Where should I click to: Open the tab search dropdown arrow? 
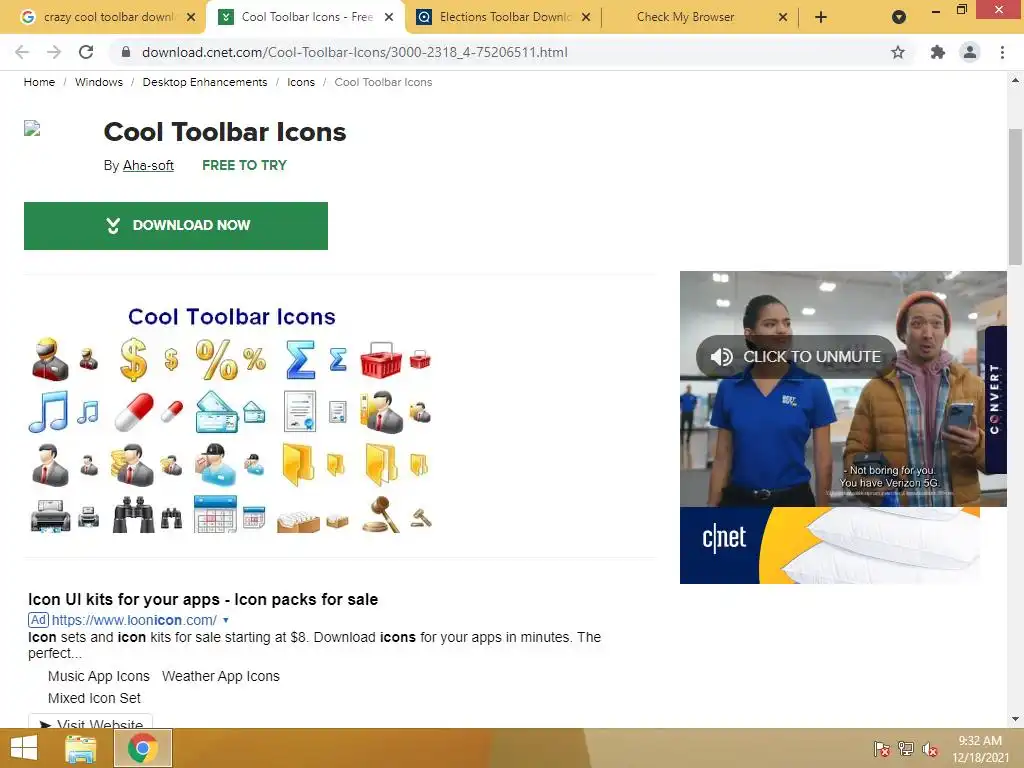coord(899,17)
